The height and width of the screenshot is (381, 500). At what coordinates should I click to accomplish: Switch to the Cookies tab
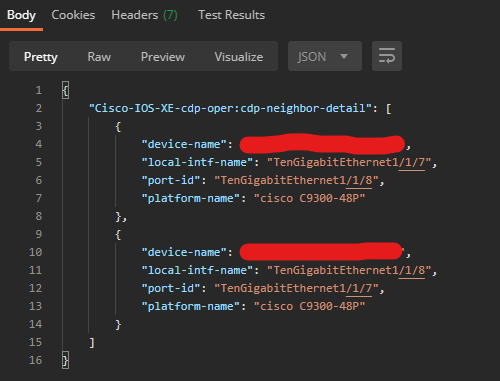73,15
